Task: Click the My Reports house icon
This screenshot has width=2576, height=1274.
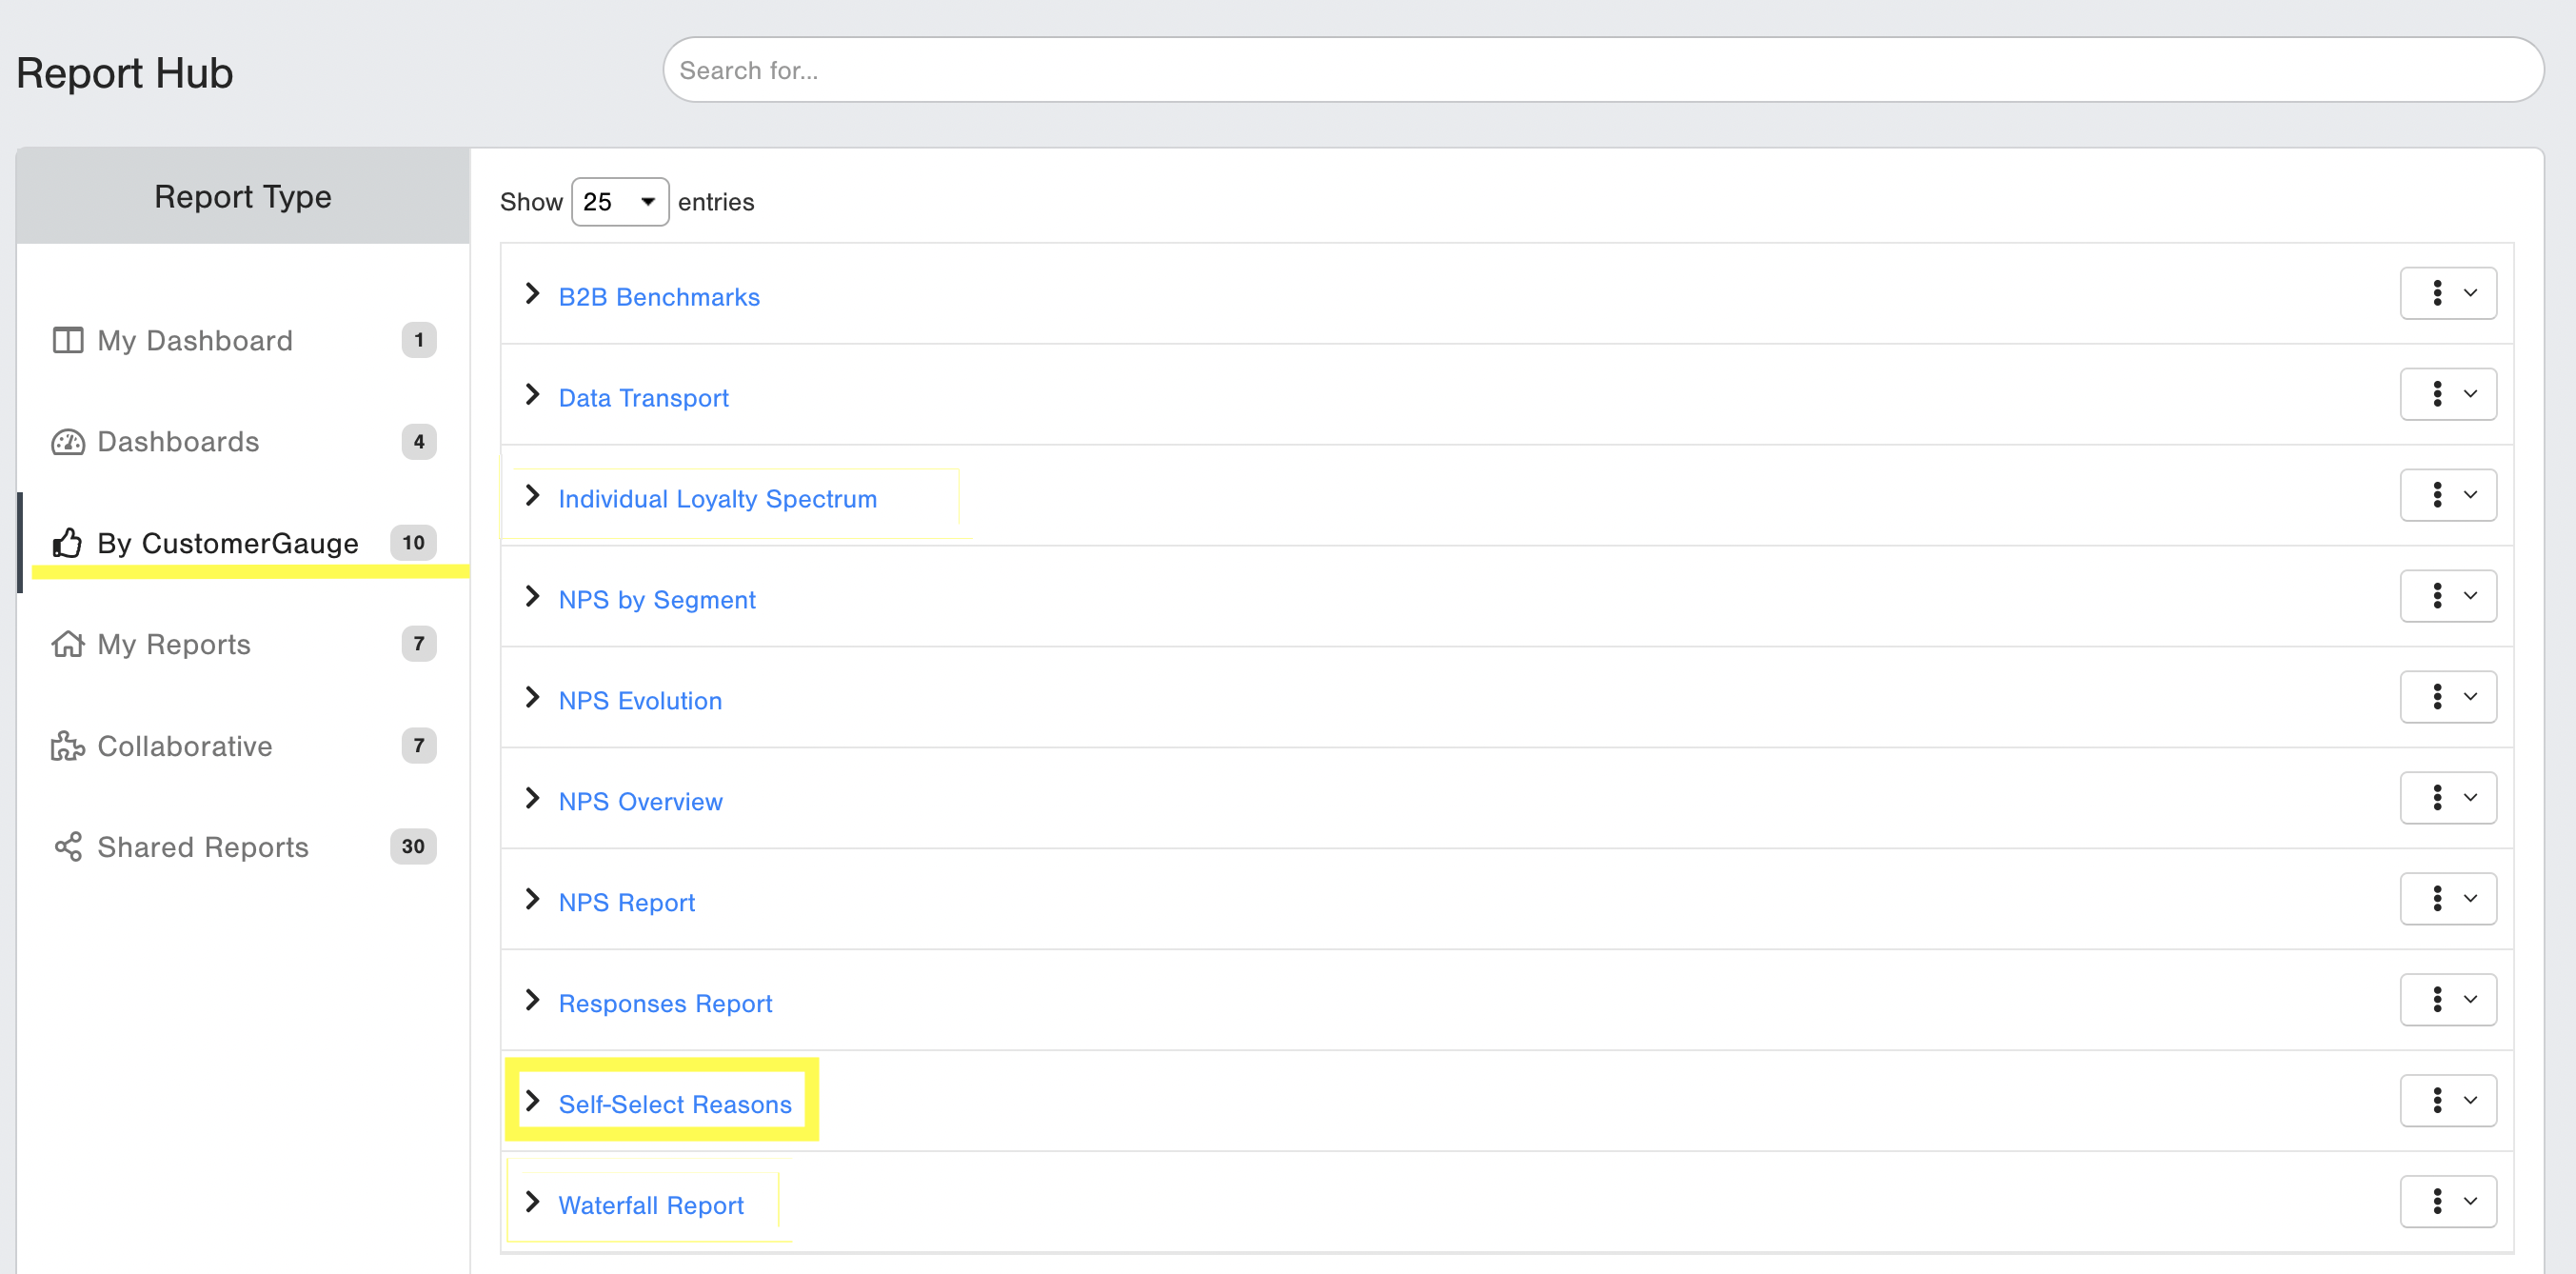Action: (x=67, y=644)
